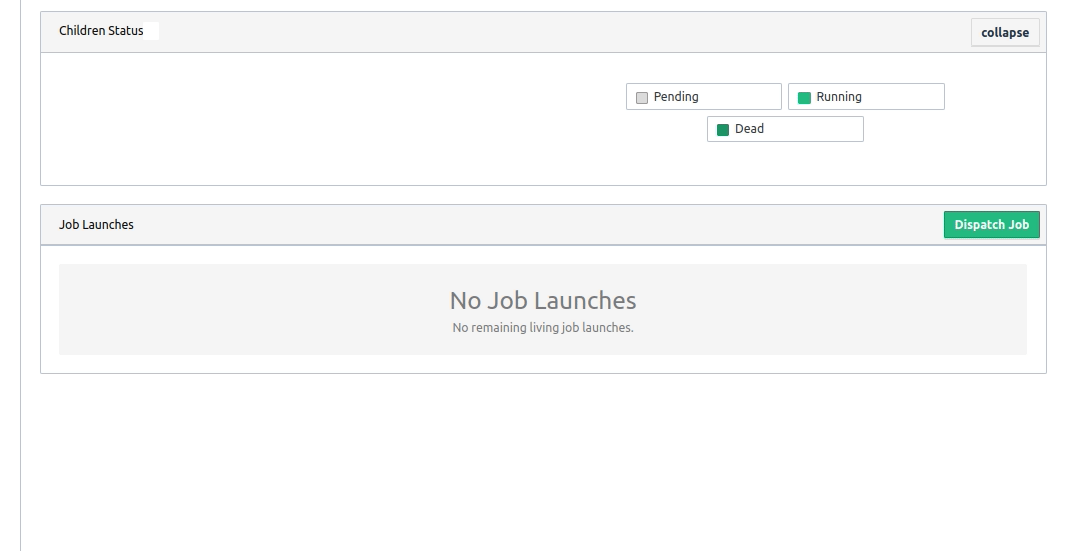
Task: Select the Job Launches heading
Action: pyautogui.click(x=96, y=224)
